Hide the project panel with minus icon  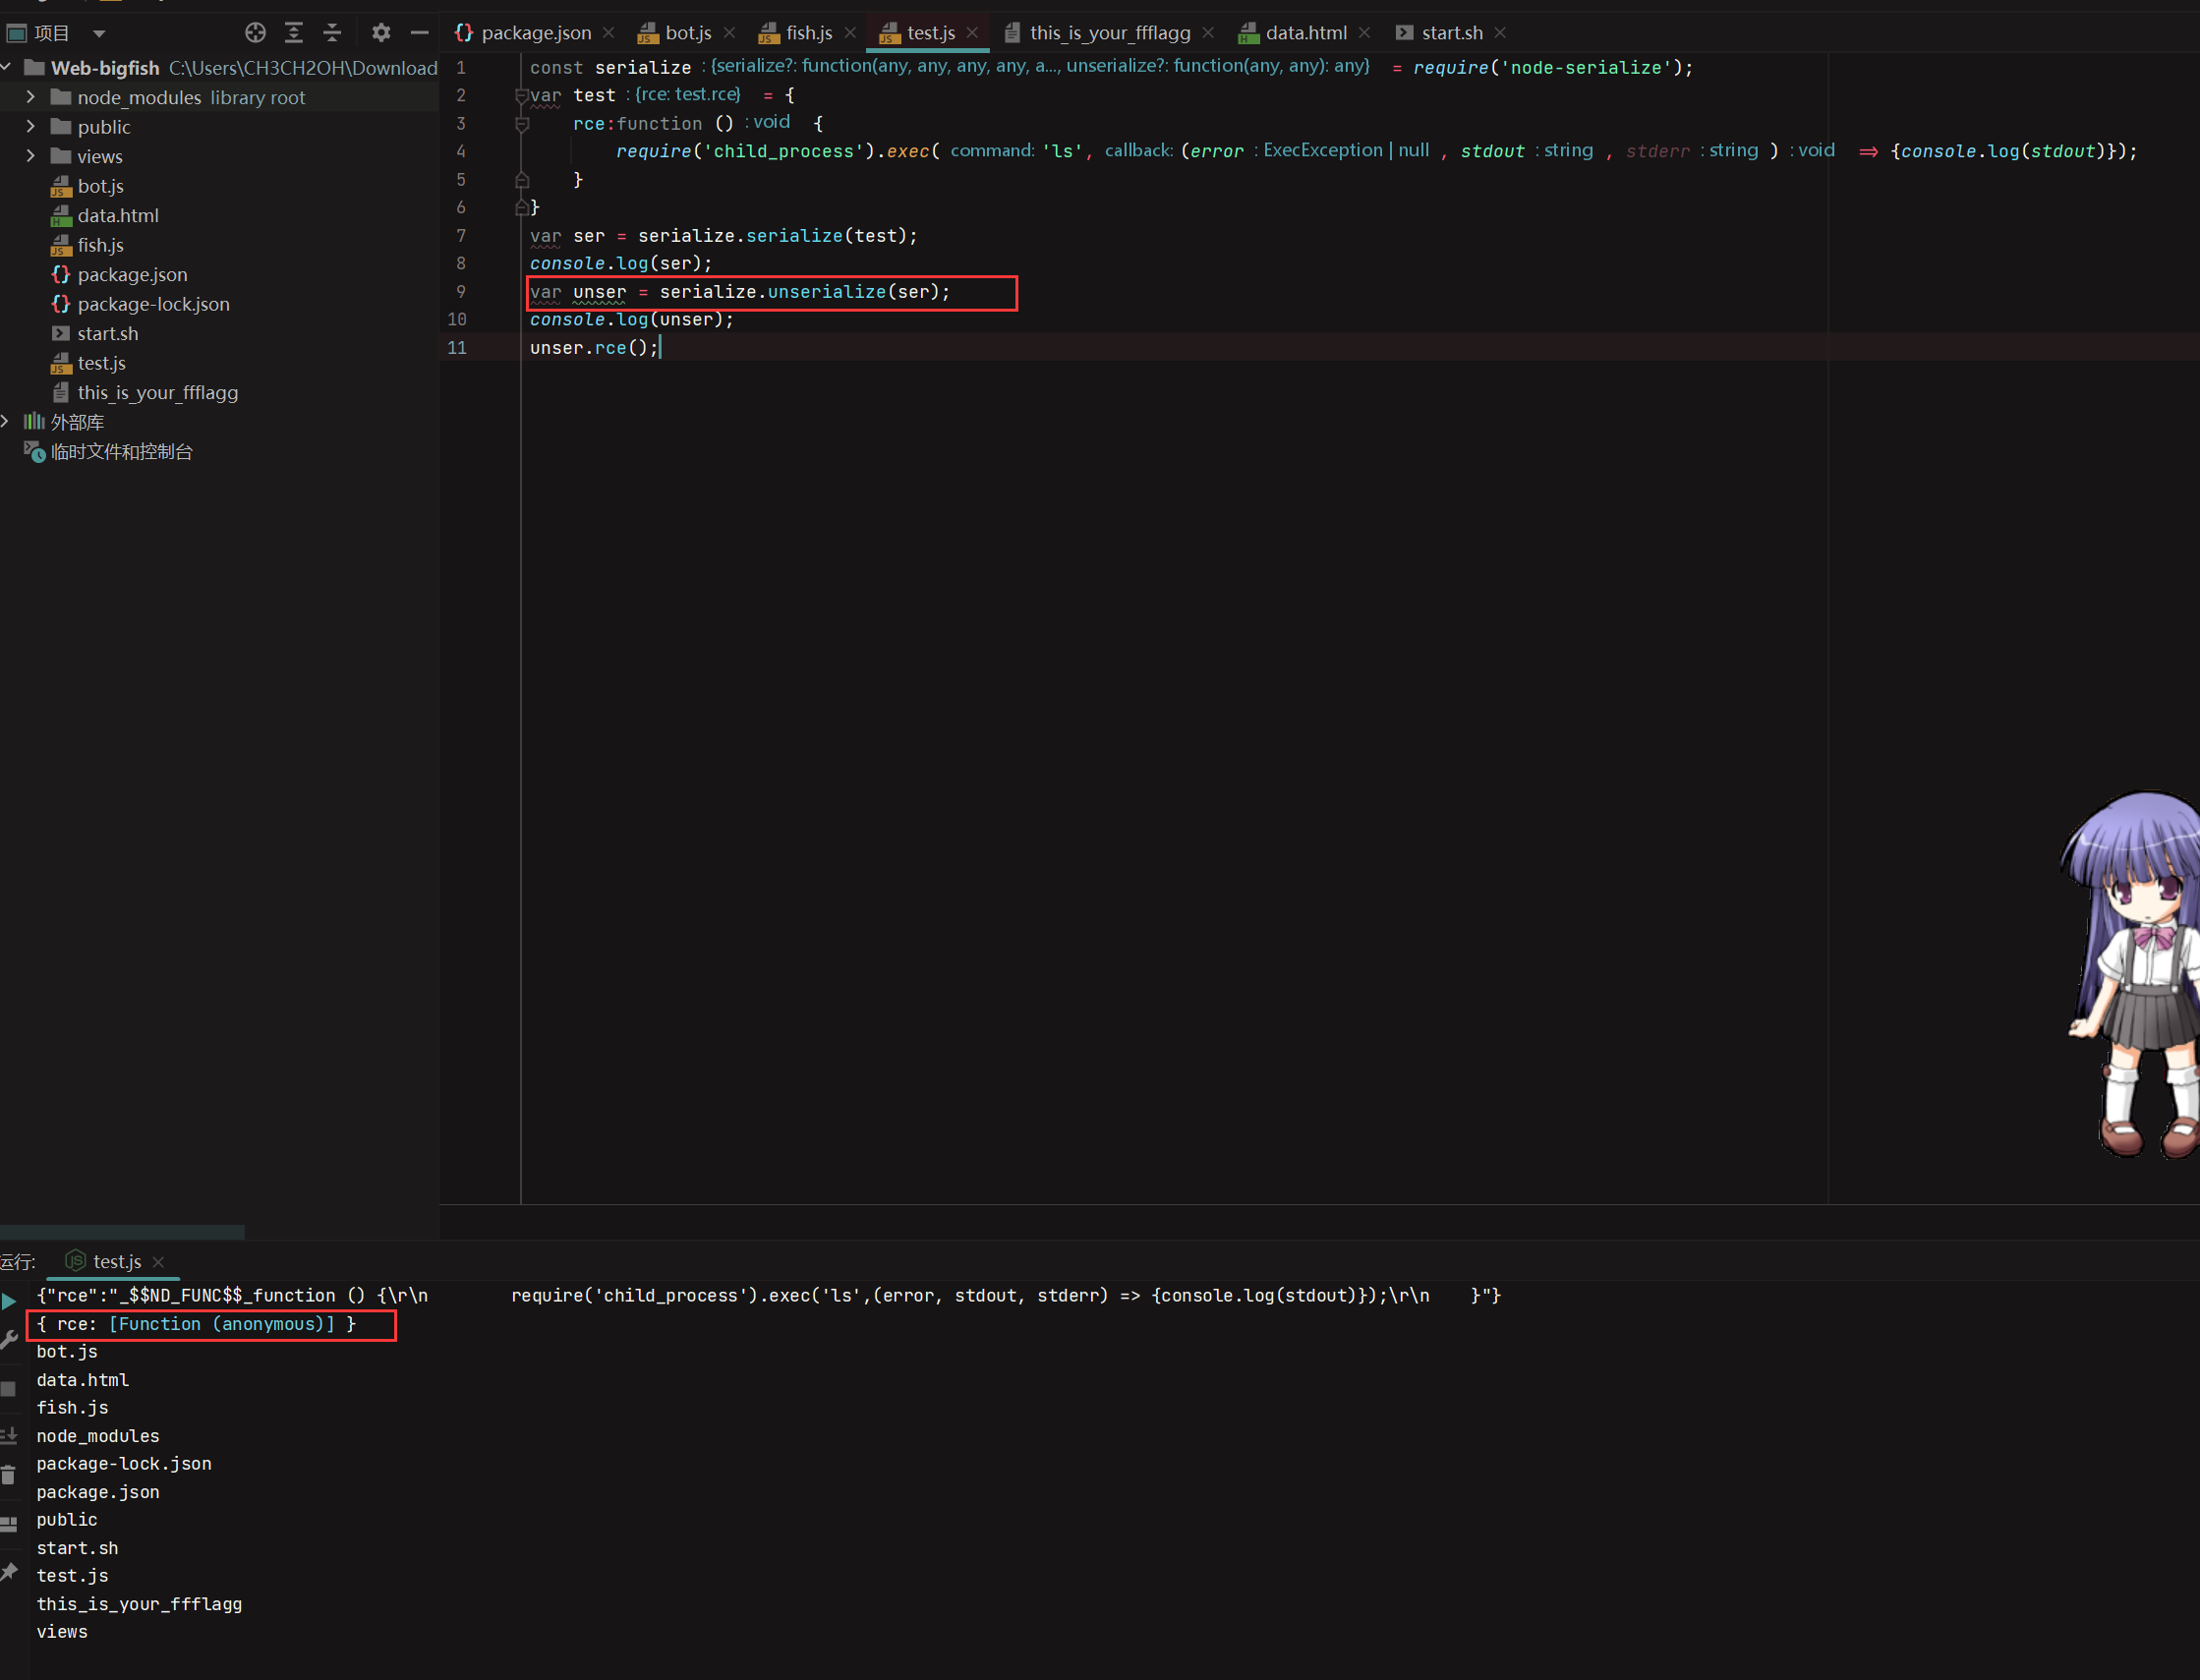tap(419, 33)
